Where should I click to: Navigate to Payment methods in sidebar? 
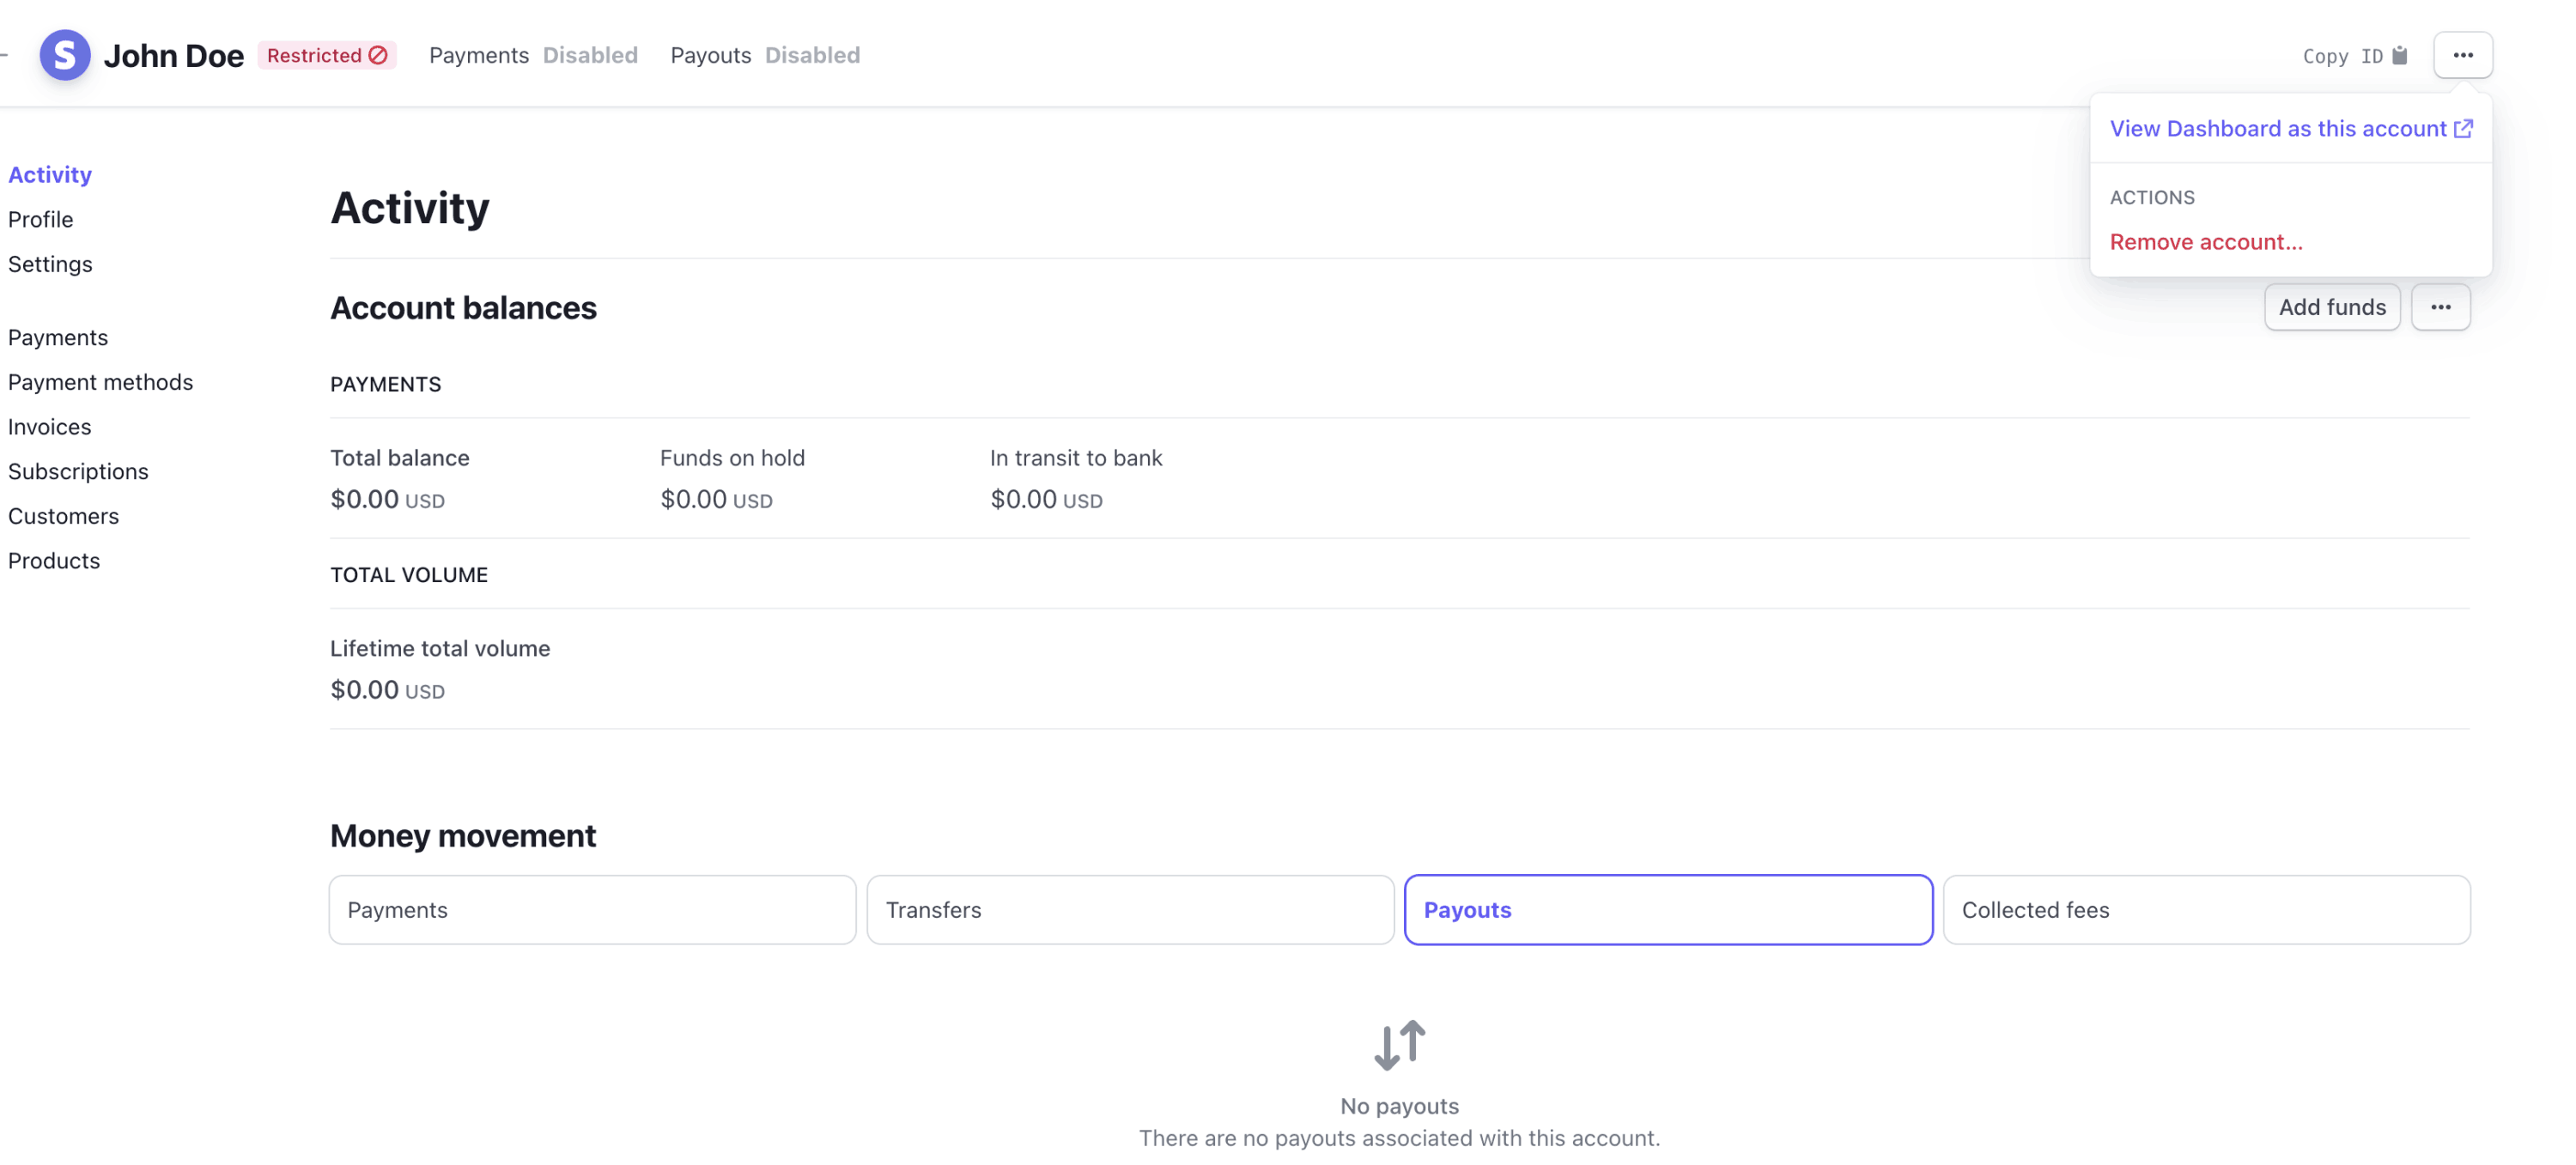pyautogui.click(x=100, y=381)
